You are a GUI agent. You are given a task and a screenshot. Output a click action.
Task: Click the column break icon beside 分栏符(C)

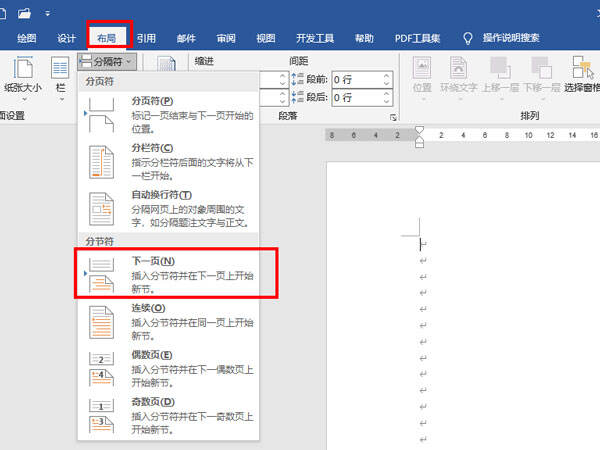tap(101, 162)
